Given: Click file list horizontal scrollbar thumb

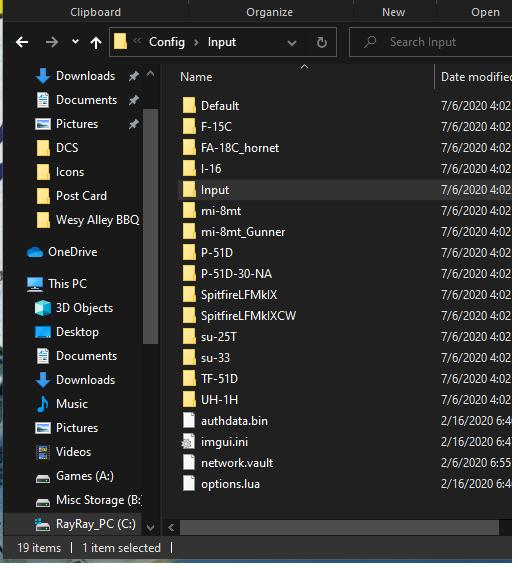Looking at the screenshot, I should tap(340, 527).
